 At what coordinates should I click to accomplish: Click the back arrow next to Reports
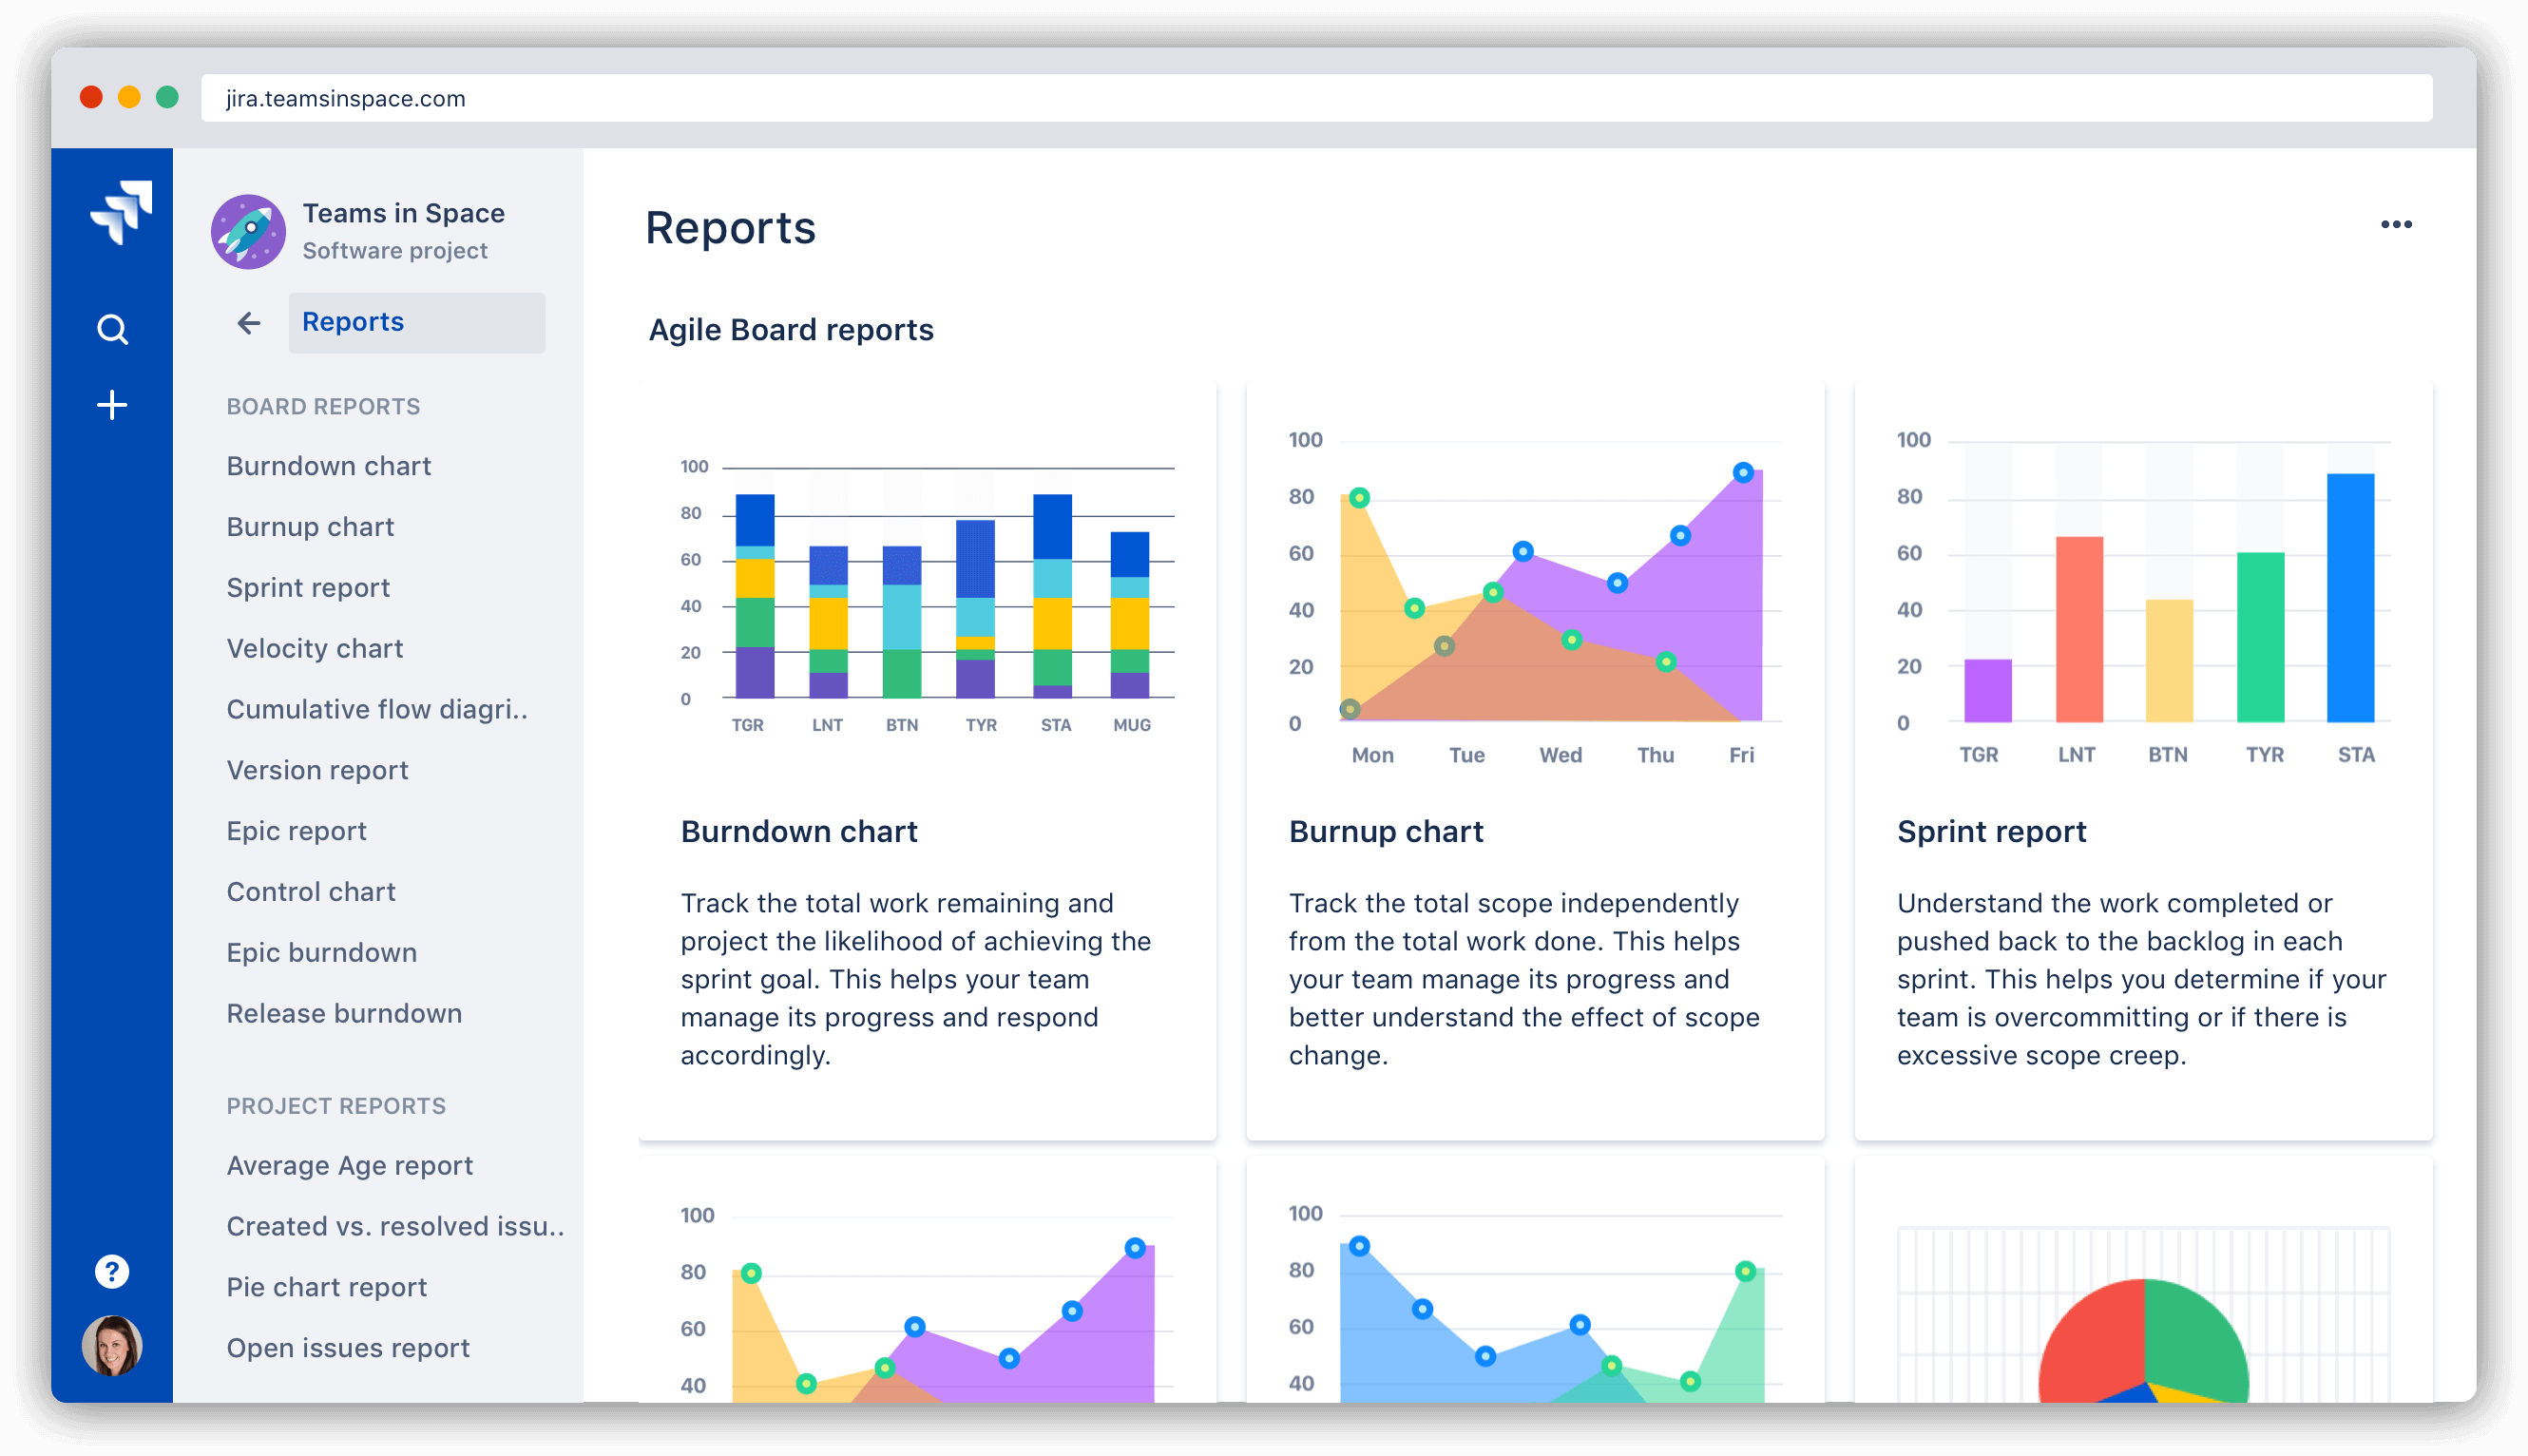coord(246,323)
